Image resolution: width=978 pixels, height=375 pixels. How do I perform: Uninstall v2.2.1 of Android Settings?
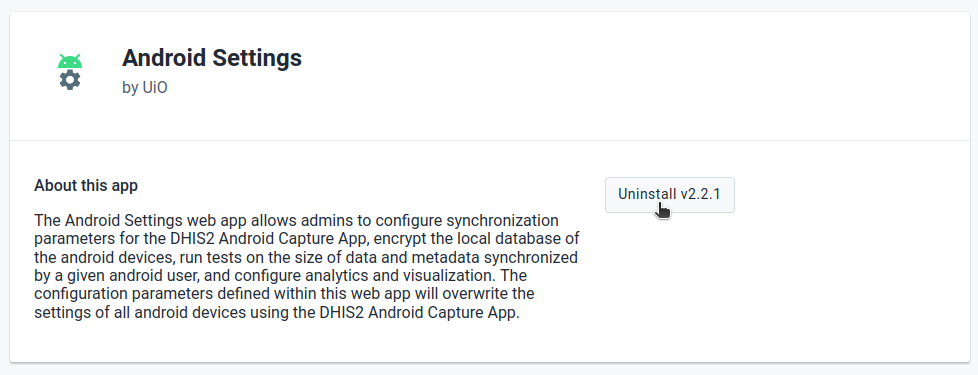click(669, 195)
